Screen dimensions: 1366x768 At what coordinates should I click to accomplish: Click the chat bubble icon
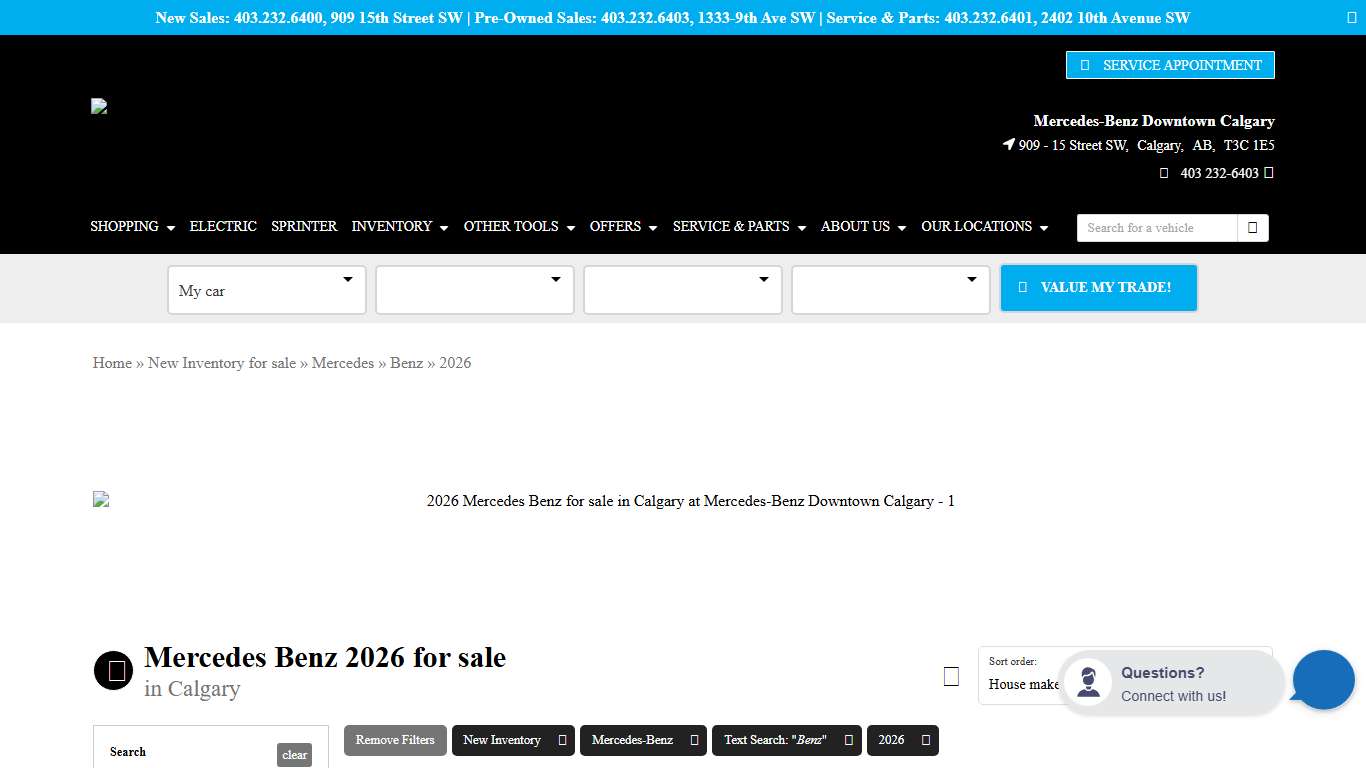(1322, 679)
